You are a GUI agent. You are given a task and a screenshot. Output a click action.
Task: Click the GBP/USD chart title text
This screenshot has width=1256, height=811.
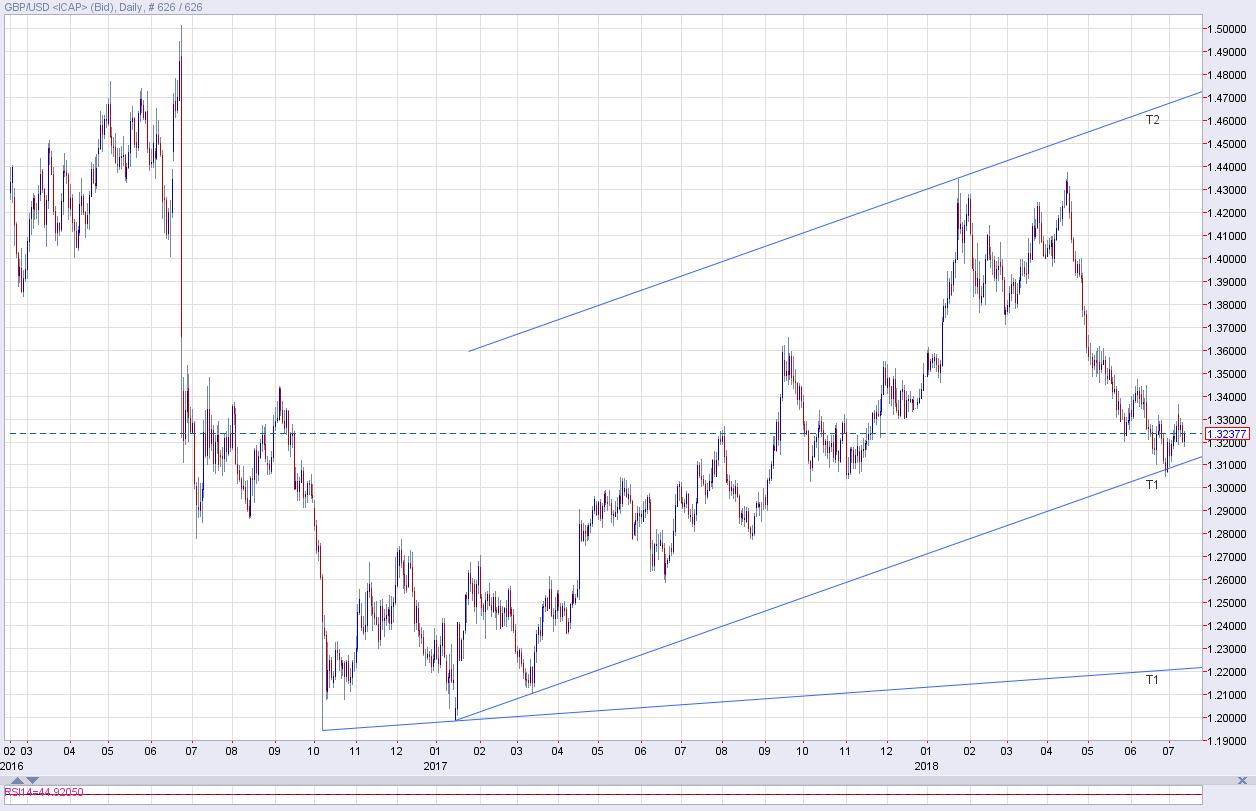pos(103,7)
